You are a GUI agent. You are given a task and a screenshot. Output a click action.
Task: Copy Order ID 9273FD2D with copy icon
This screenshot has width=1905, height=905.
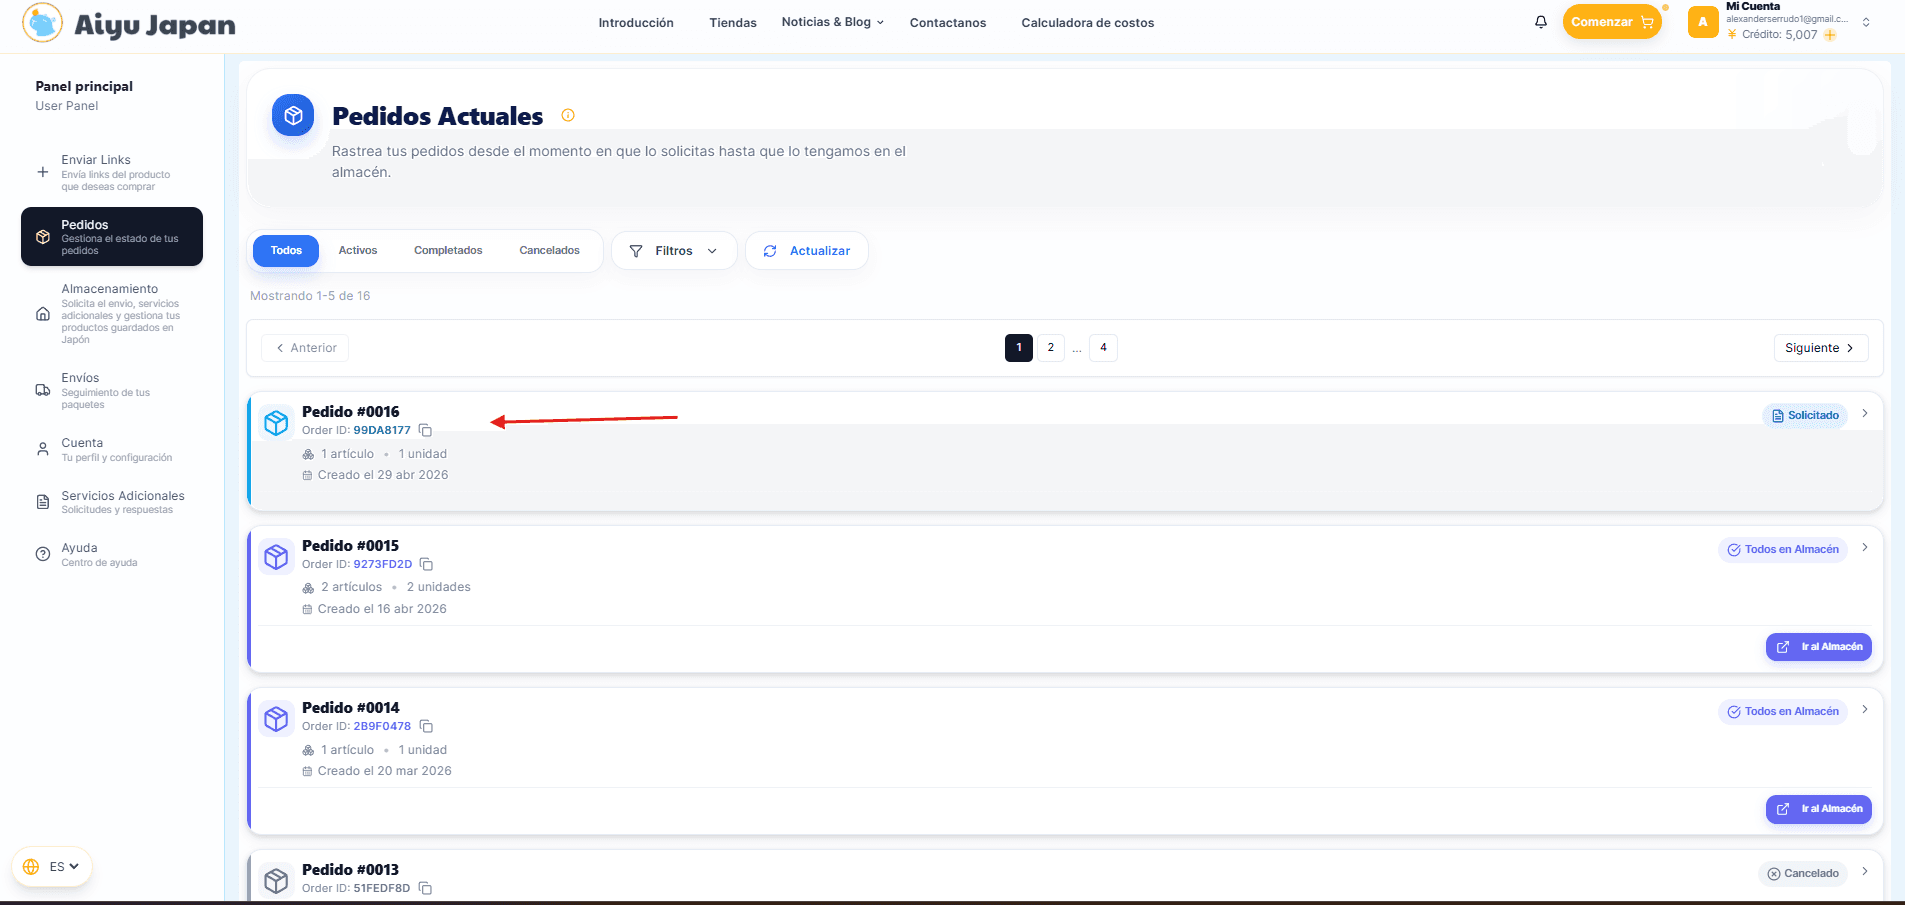pos(426,564)
